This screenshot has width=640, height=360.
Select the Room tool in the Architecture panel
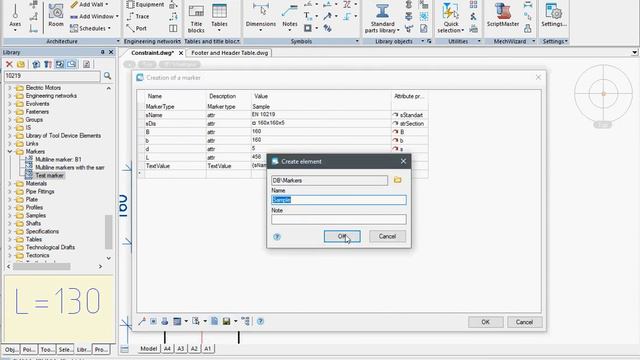pos(56,16)
